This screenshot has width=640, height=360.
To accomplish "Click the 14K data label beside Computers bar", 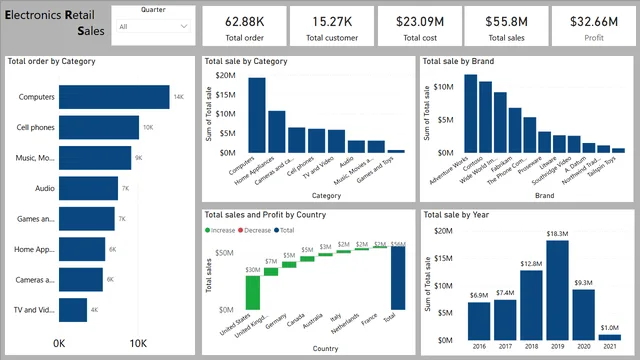I will click(179, 97).
